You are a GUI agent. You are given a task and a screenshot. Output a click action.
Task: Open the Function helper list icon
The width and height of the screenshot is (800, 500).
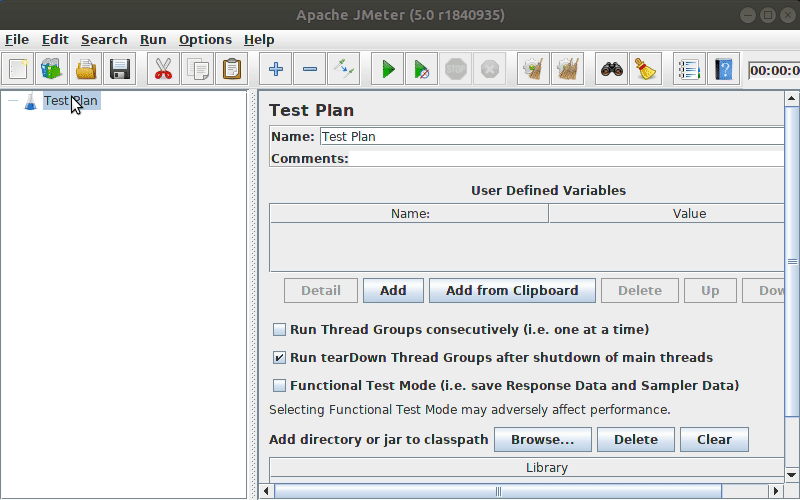click(689, 69)
